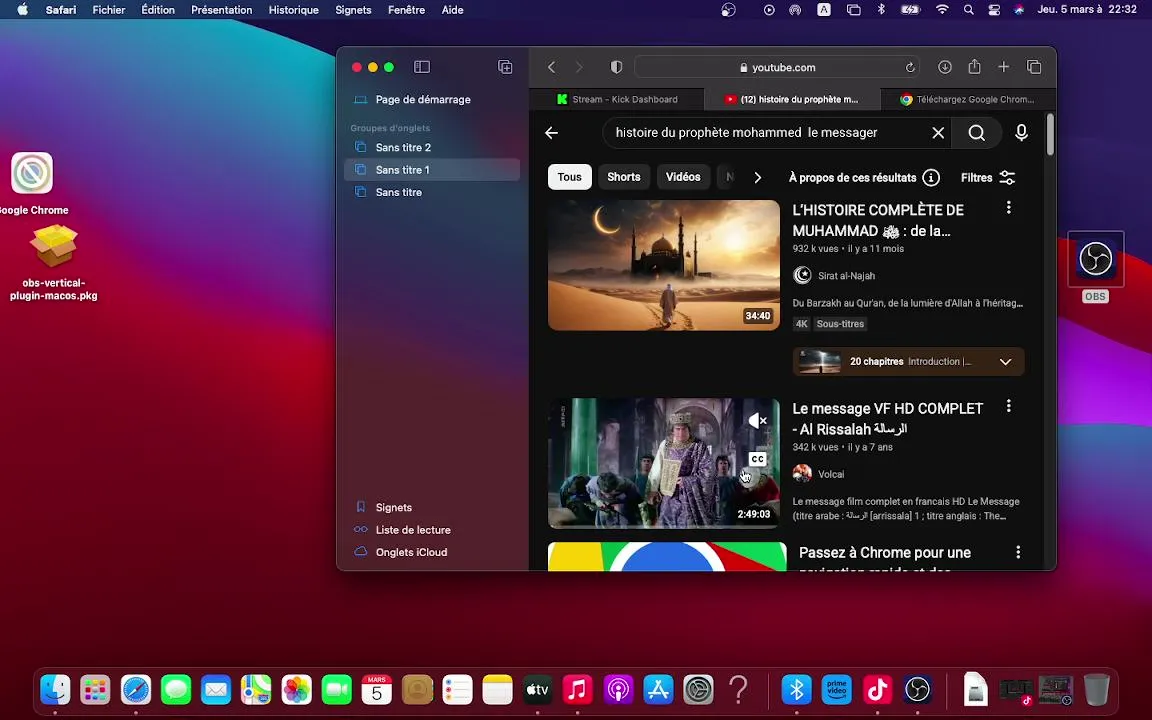This screenshot has height=720, width=1152.
Task: Open more options for Le message VF video
Action: coord(1009,406)
